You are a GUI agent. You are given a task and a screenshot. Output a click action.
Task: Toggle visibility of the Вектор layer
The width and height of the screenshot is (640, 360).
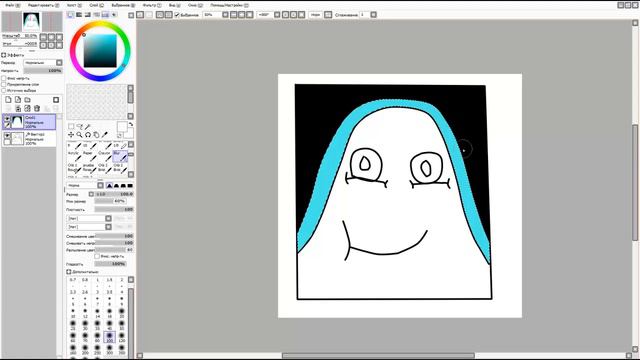[7, 136]
